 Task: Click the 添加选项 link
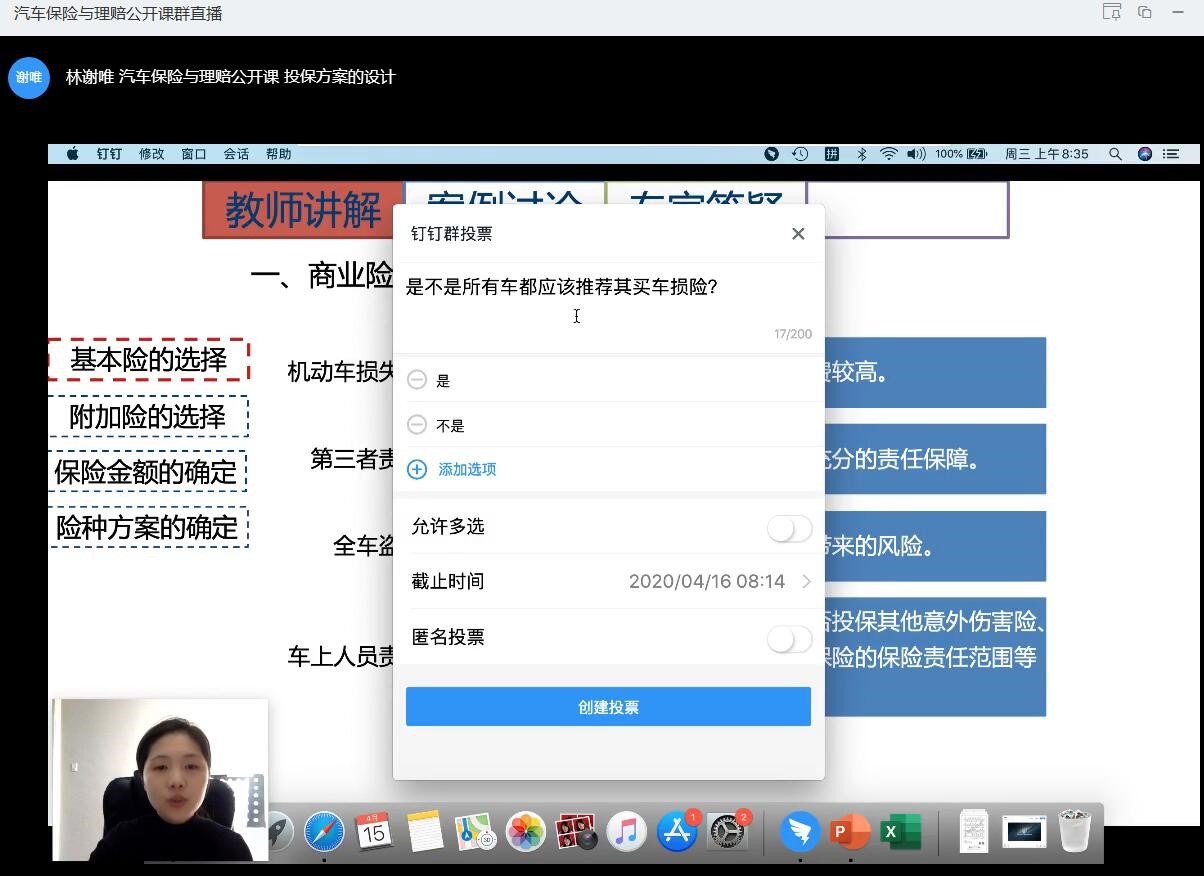[467, 469]
